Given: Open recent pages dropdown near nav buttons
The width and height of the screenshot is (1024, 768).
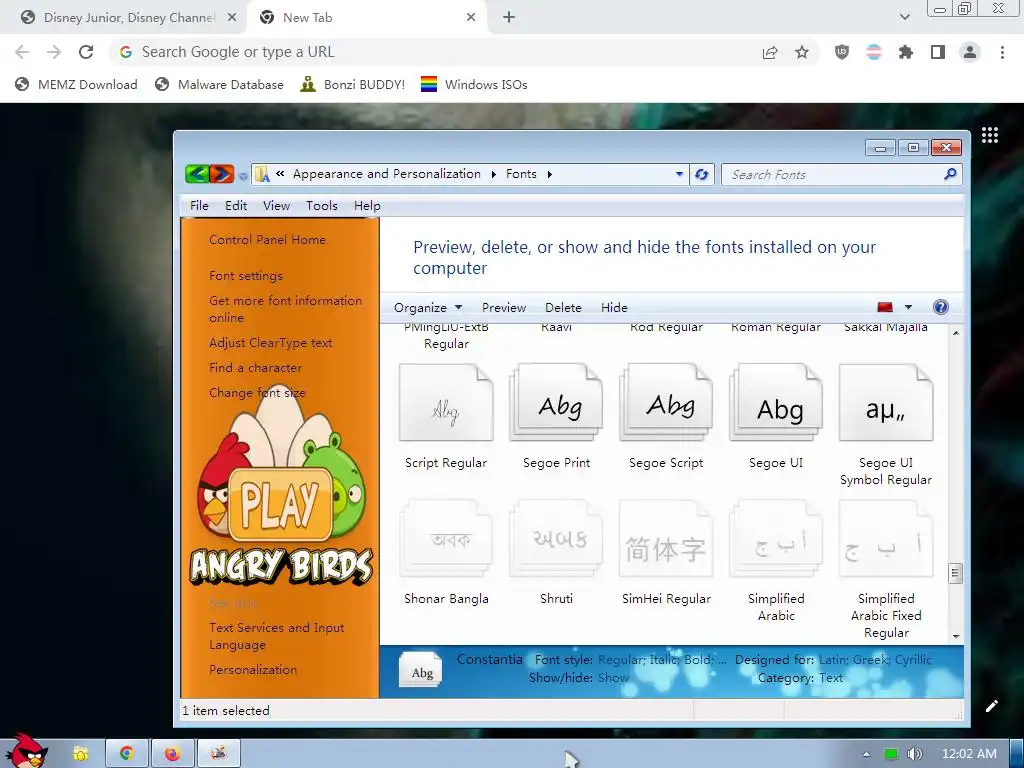Looking at the screenshot, I should click(243, 175).
